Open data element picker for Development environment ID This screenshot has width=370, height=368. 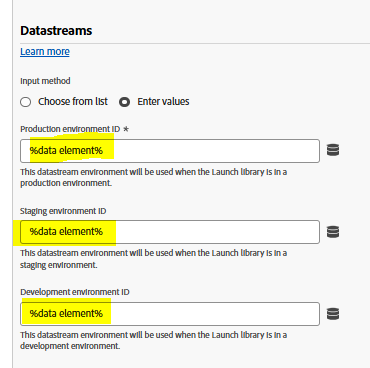(x=333, y=314)
